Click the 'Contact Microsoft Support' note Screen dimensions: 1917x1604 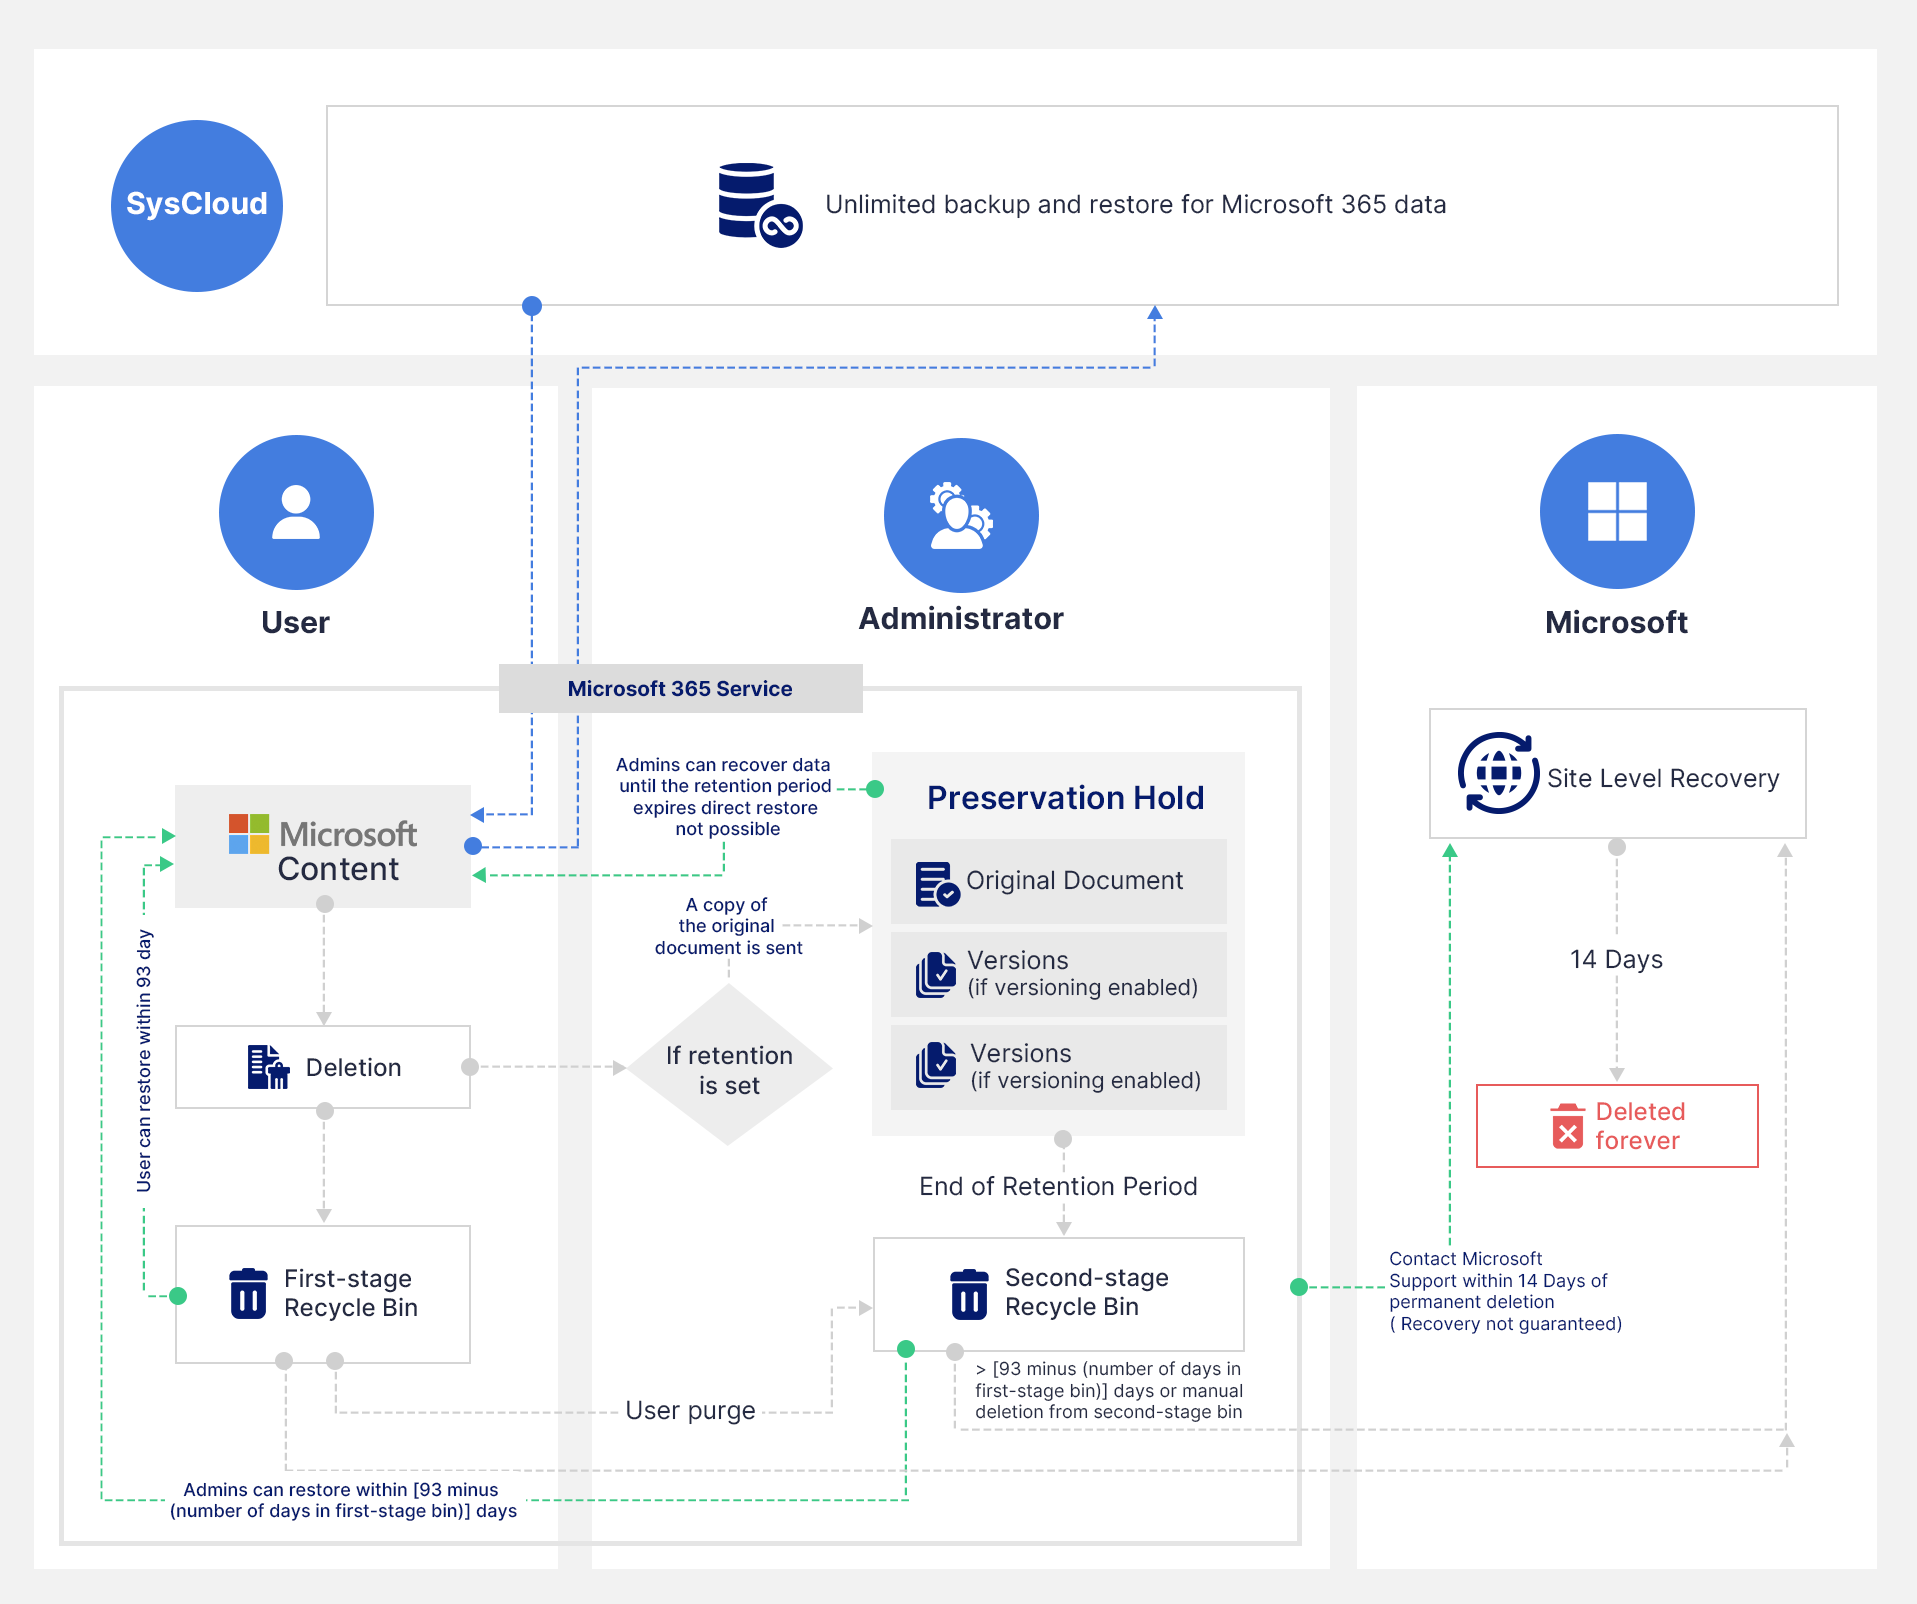[x=1505, y=1291]
